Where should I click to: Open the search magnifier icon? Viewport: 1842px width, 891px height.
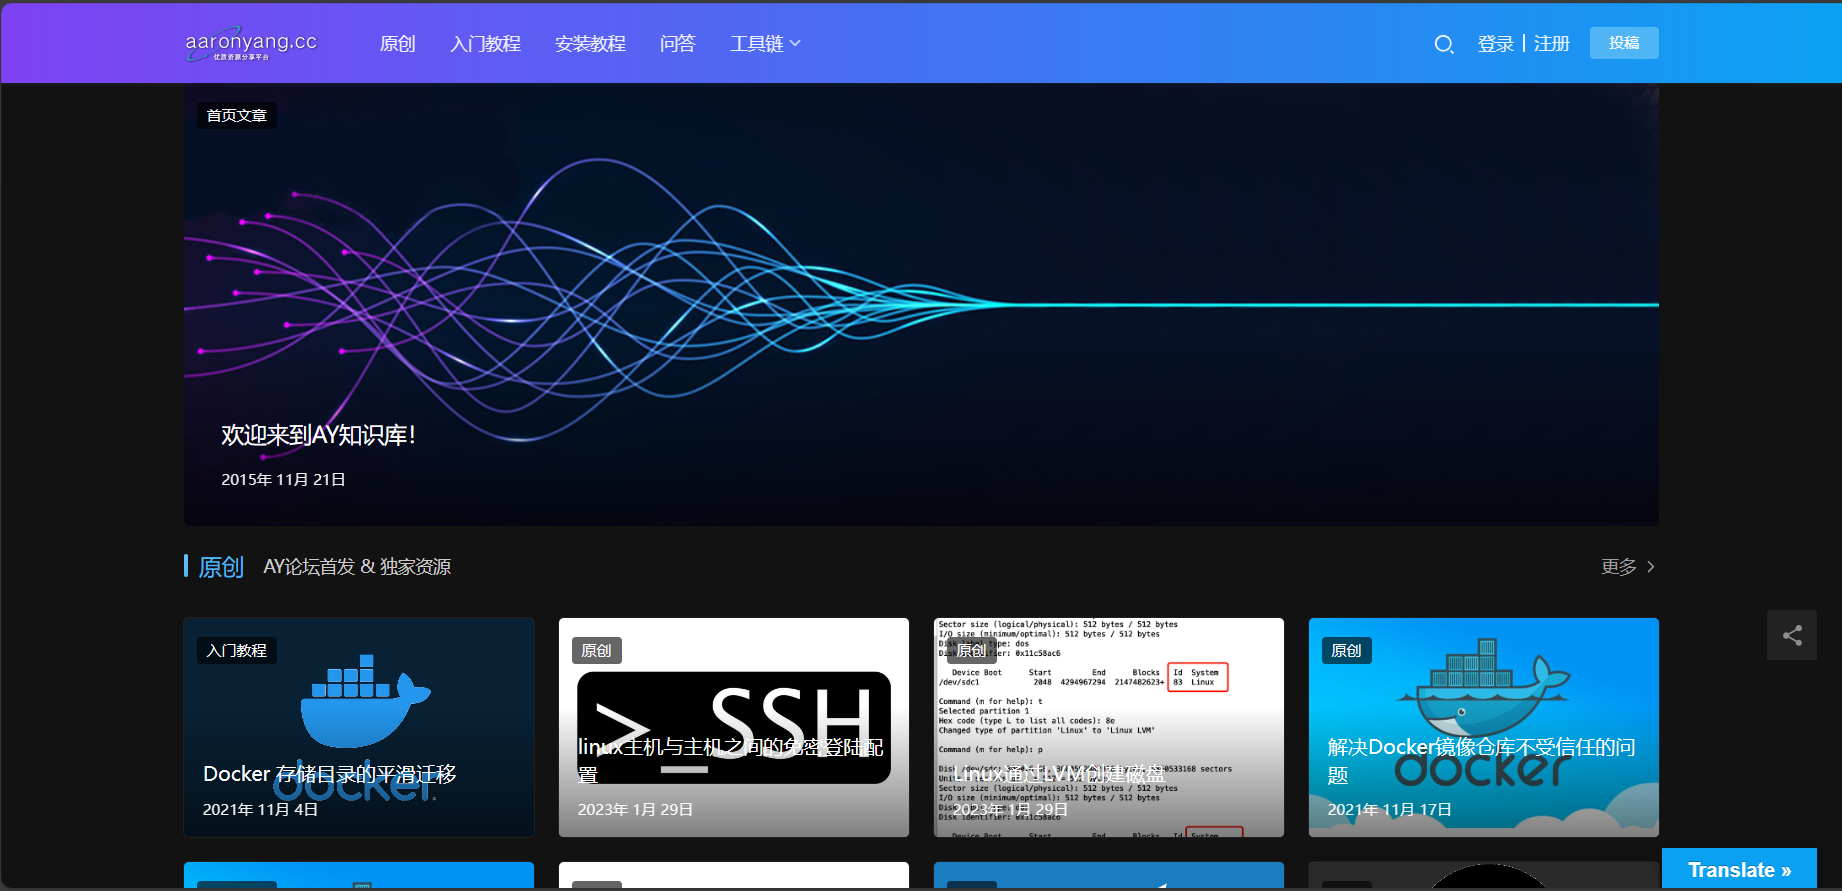pos(1444,44)
